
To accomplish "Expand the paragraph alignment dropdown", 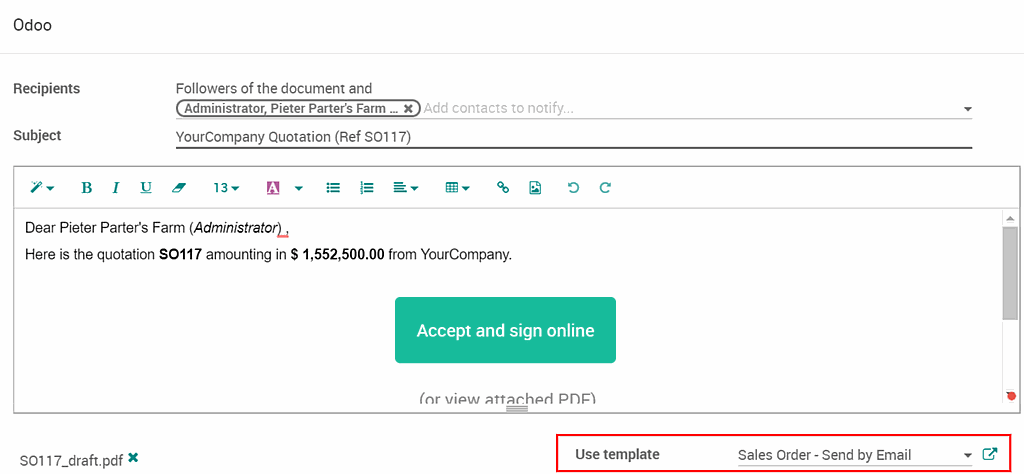I will [406, 188].
